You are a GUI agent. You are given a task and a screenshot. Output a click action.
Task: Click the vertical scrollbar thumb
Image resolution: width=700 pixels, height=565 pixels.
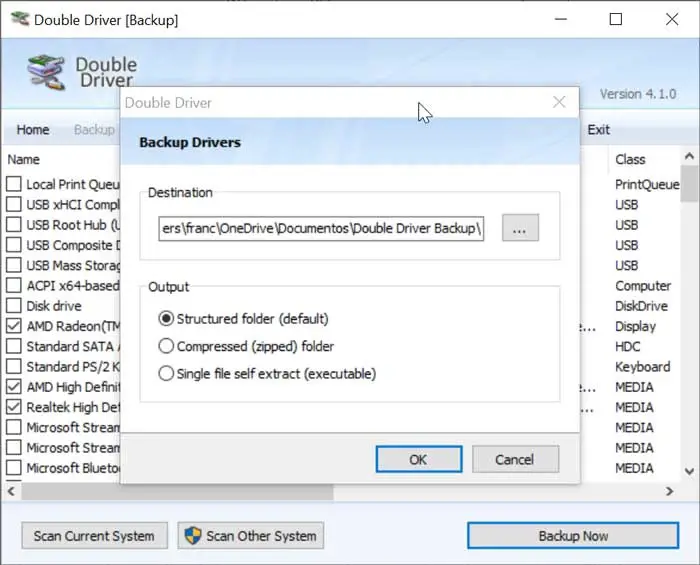[689, 183]
